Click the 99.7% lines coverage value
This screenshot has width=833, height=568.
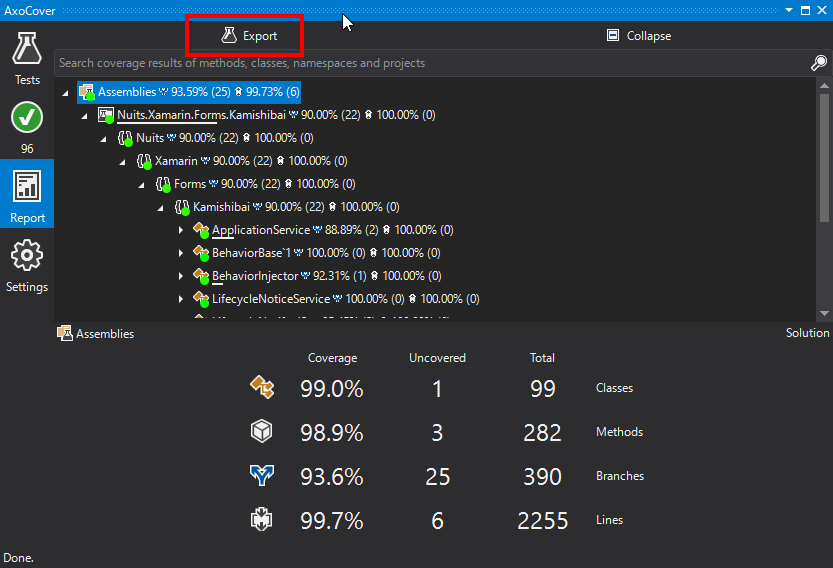(332, 521)
